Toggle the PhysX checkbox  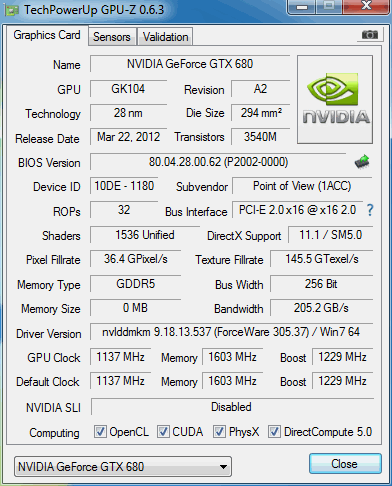[x=219, y=432]
